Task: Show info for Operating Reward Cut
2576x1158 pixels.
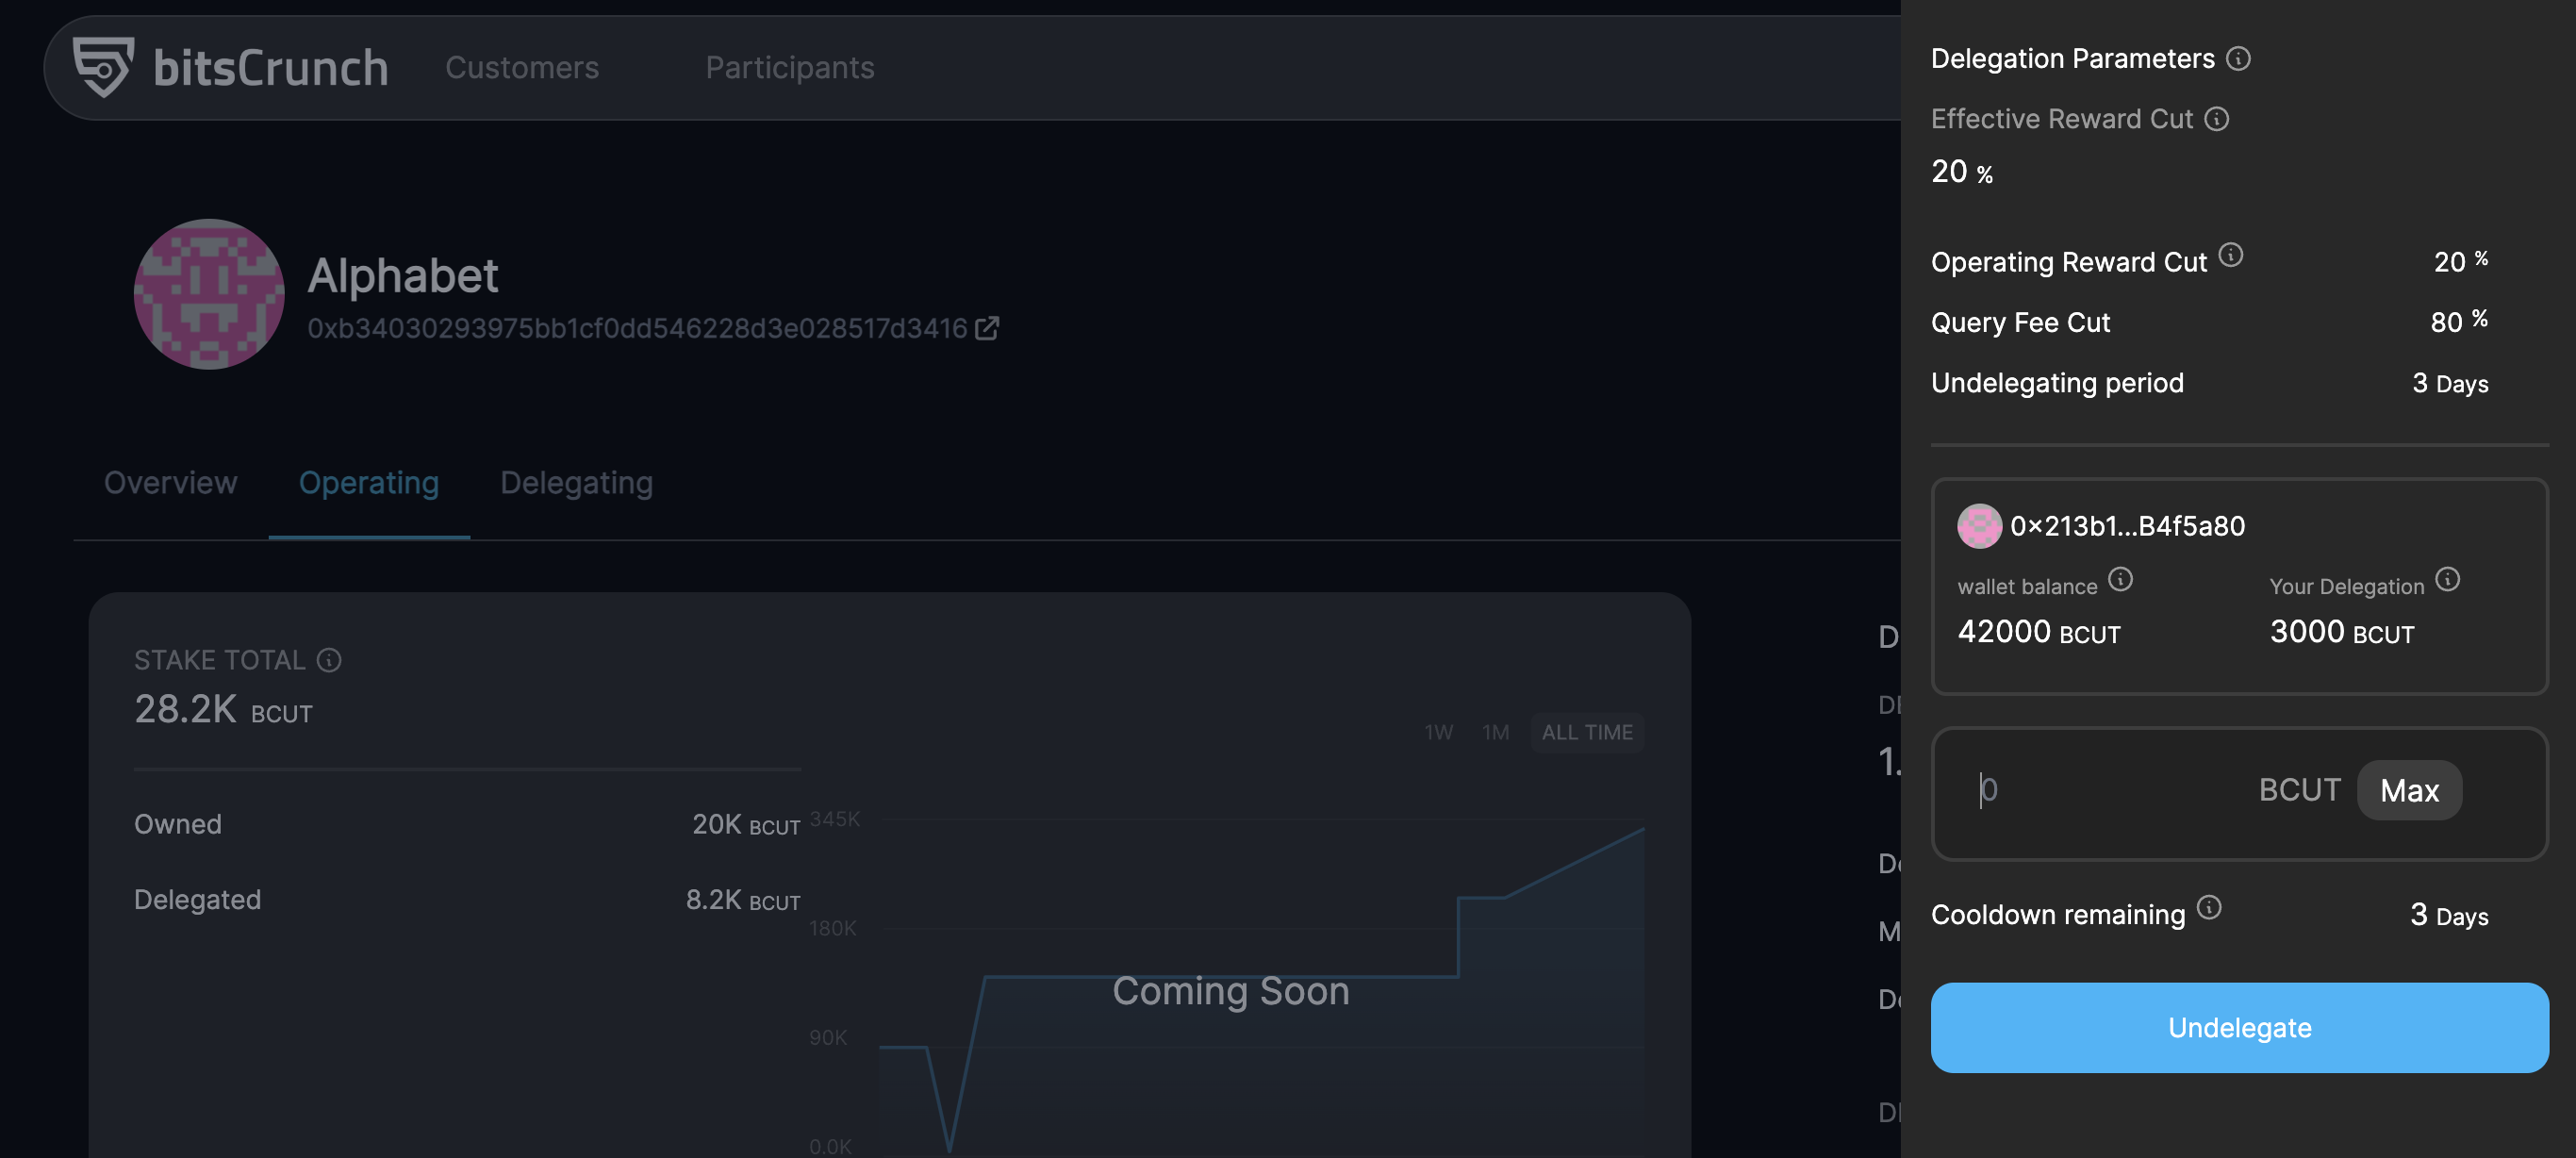Action: pyautogui.click(x=2230, y=255)
